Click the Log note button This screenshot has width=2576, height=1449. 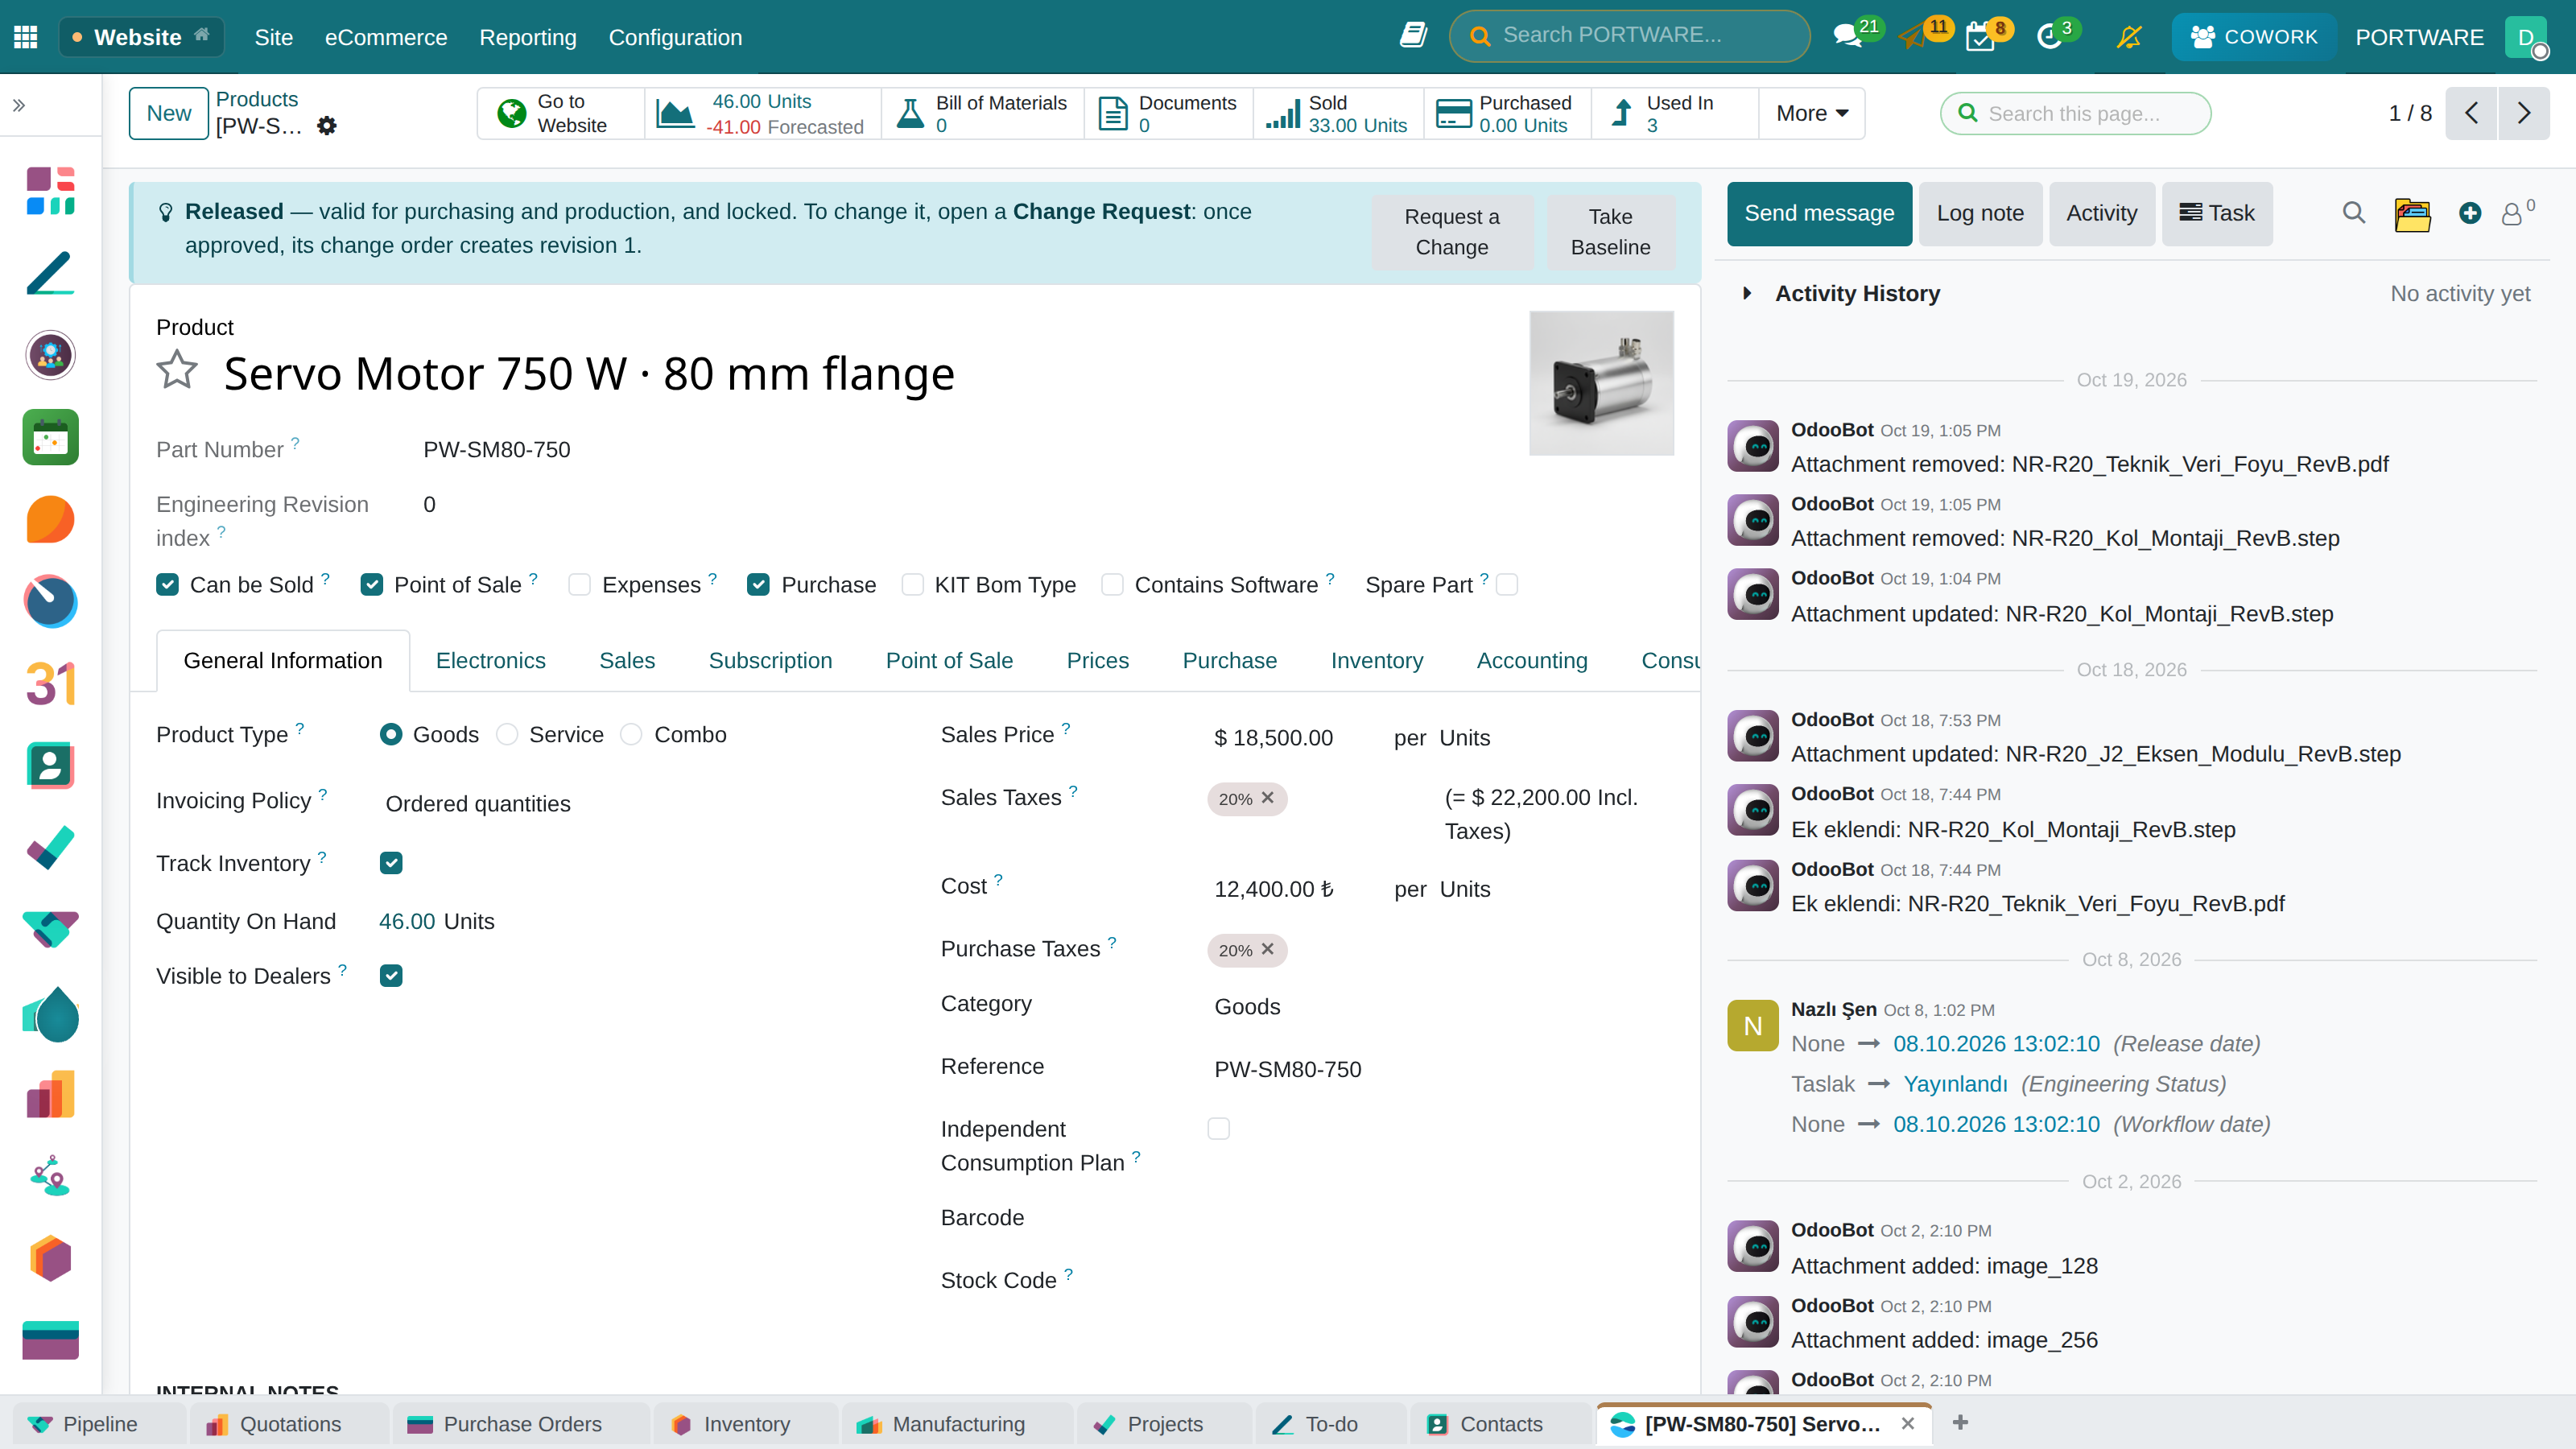click(x=1980, y=213)
